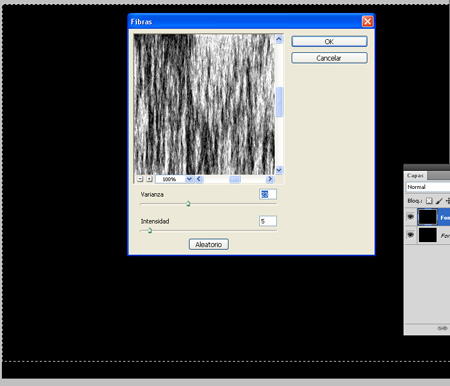Toggle lock image pixels brush icon
The image size is (450, 386).
pos(439,201)
